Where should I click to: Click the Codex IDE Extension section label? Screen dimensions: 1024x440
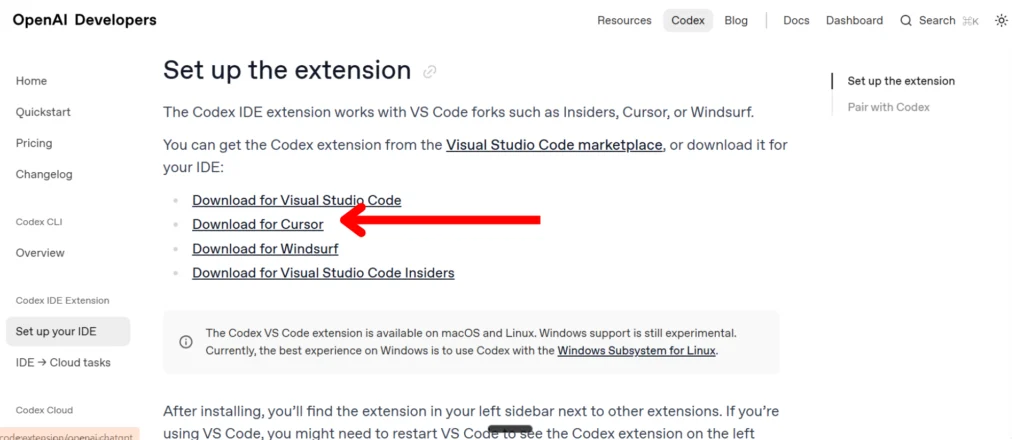(62, 300)
